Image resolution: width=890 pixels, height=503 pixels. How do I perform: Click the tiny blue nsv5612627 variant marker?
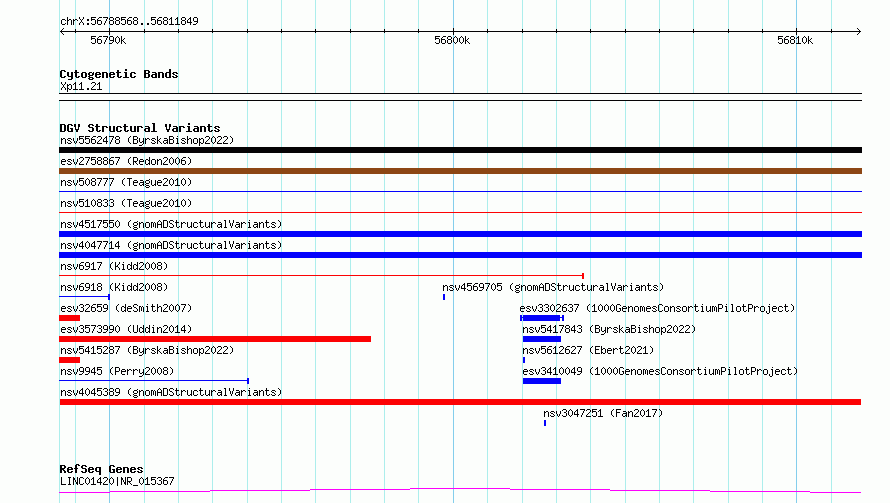point(524,361)
